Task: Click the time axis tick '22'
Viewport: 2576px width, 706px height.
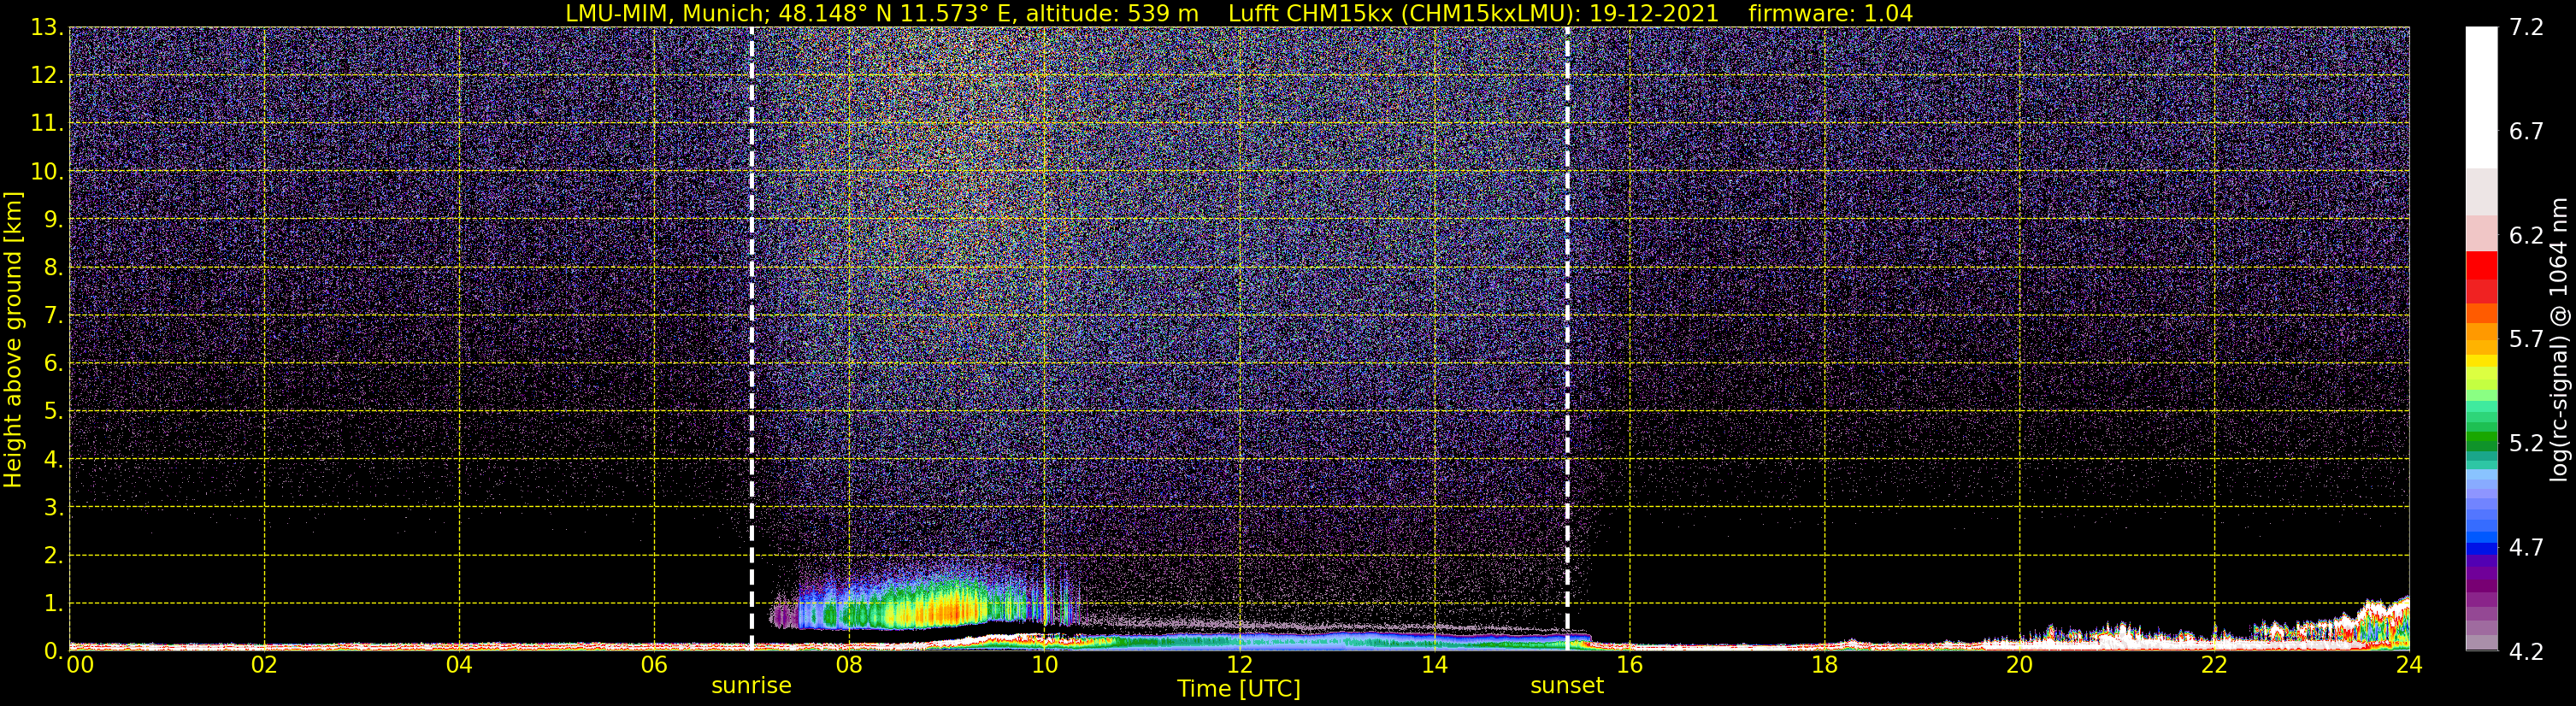Action: (x=2214, y=665)
